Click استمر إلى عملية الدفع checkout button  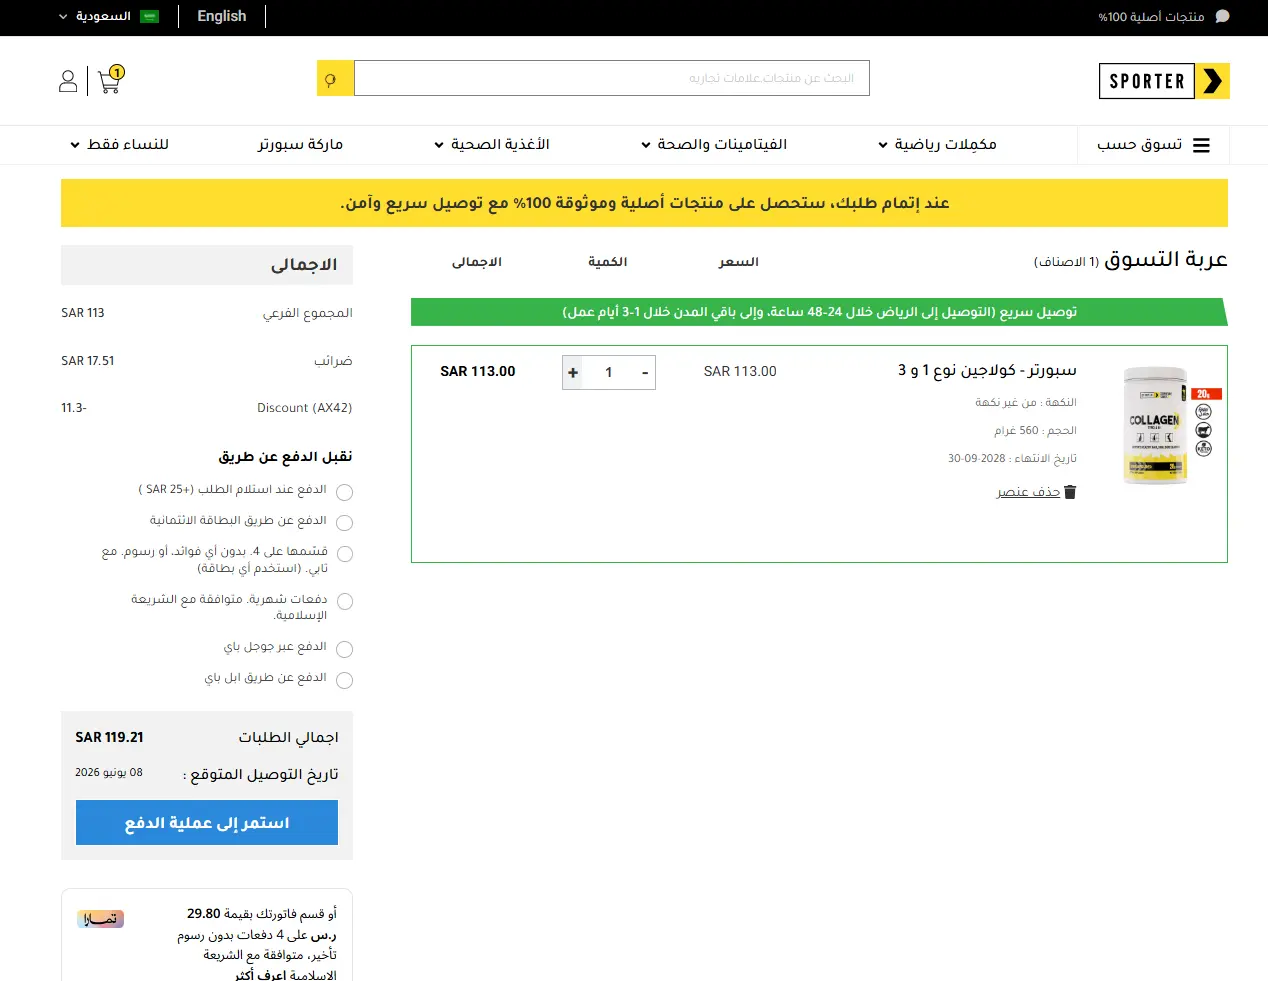(207, 822)
